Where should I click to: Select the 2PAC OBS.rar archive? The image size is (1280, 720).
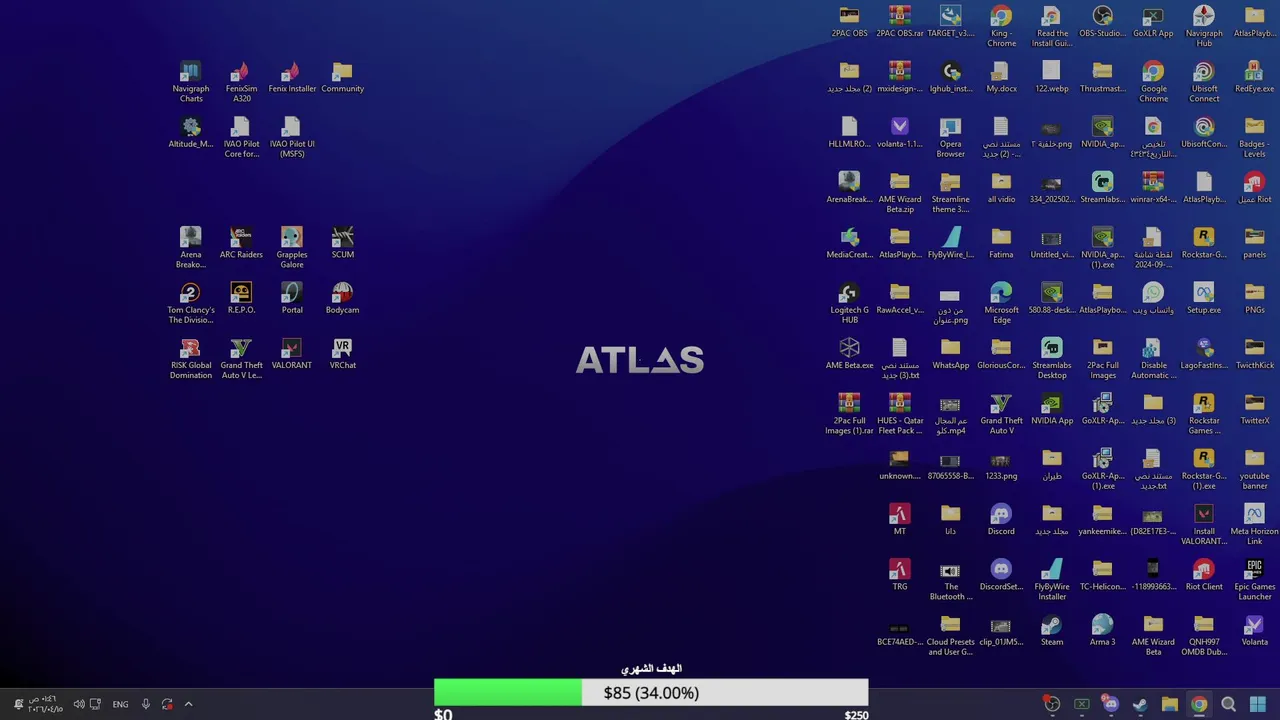coord(900,22)
